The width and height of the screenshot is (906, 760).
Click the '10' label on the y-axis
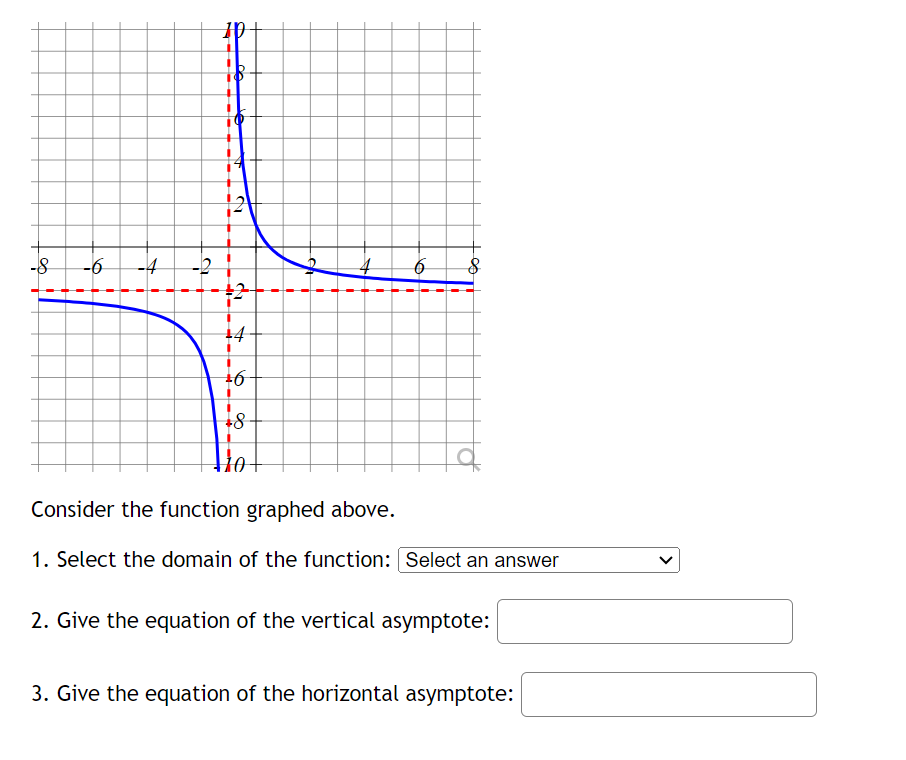(233, 28)
